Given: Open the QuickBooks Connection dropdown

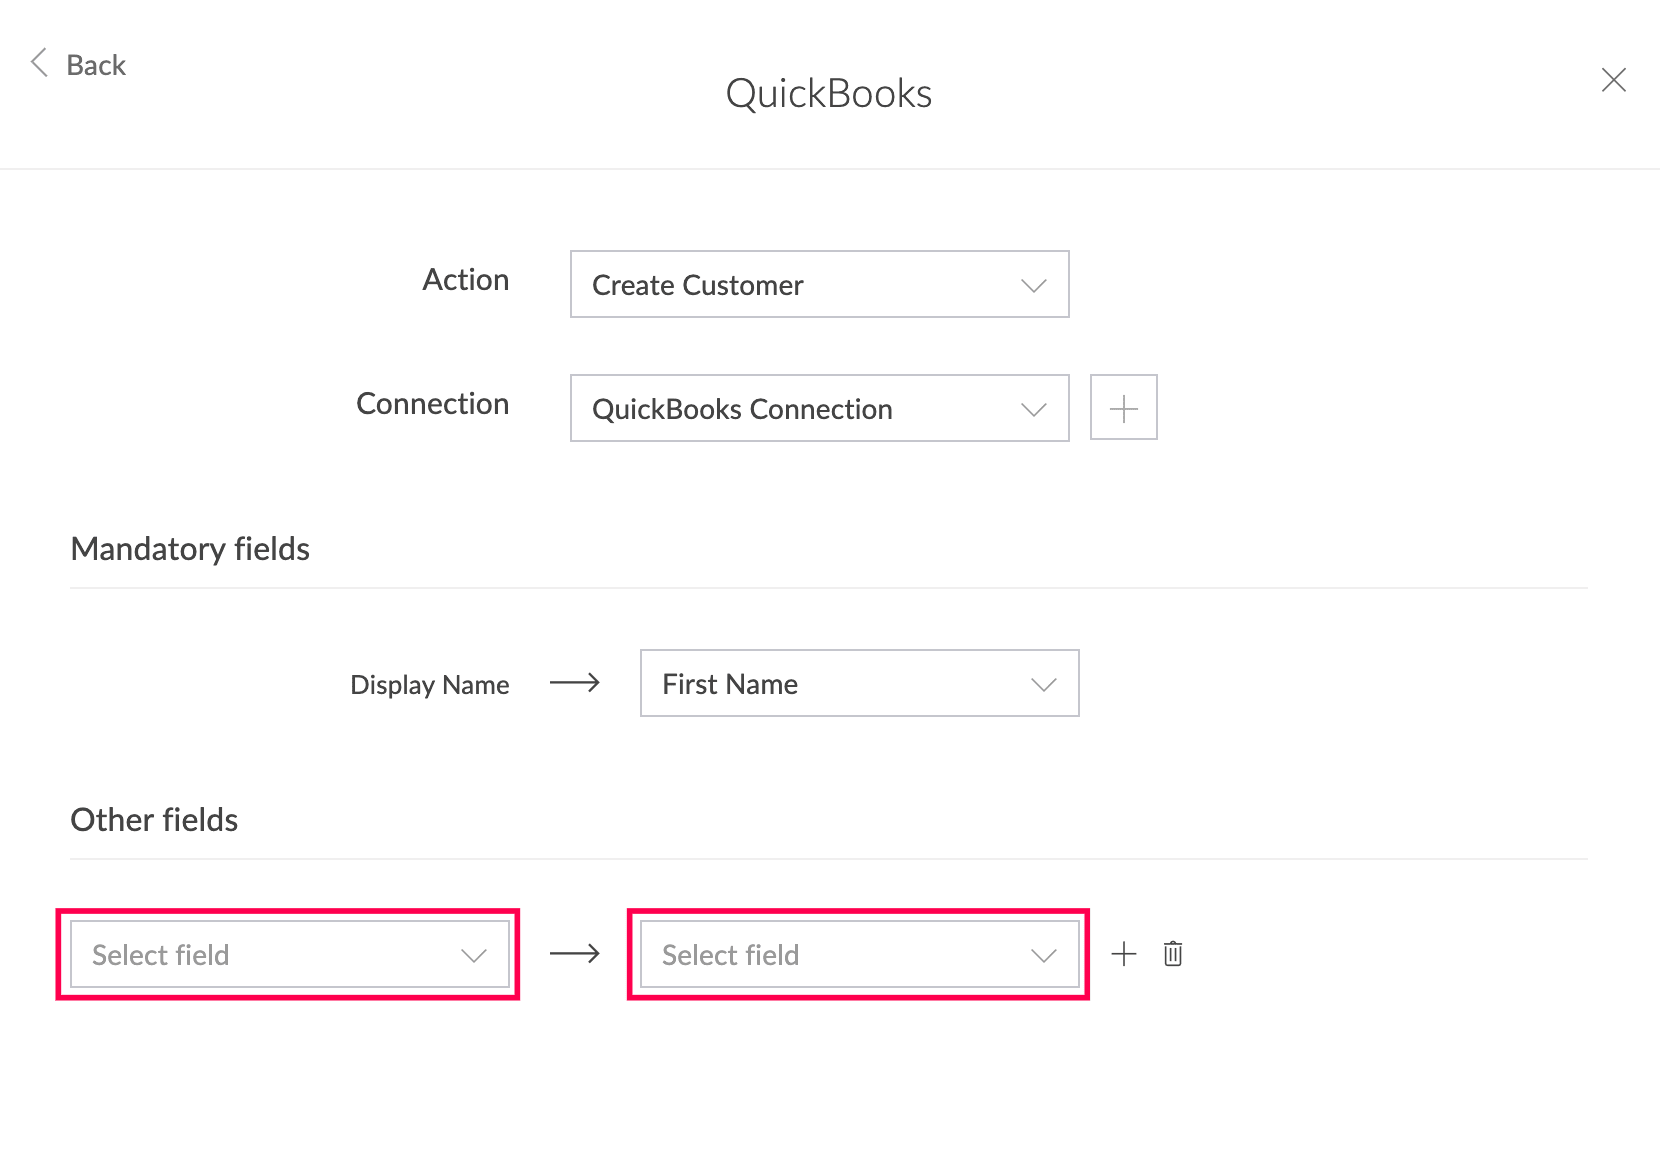Looking at the screenshot, I should coord(820,408).
